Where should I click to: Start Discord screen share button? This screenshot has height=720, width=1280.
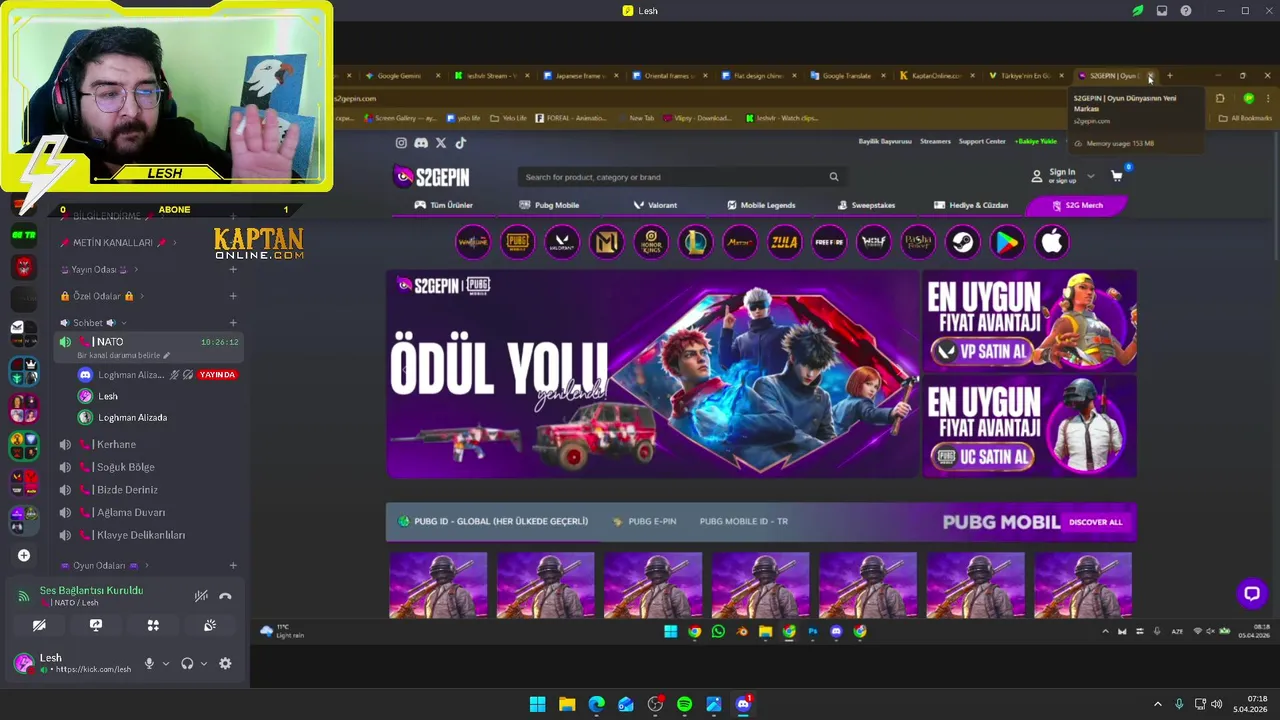(96, 625)
